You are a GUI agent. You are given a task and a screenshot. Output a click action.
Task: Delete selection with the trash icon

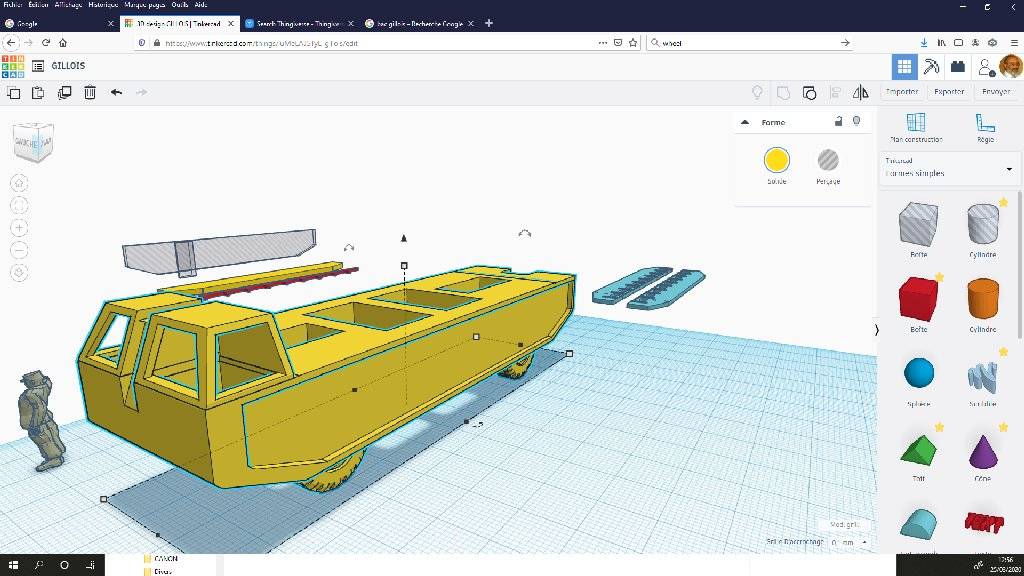click(x=90, y=93)
